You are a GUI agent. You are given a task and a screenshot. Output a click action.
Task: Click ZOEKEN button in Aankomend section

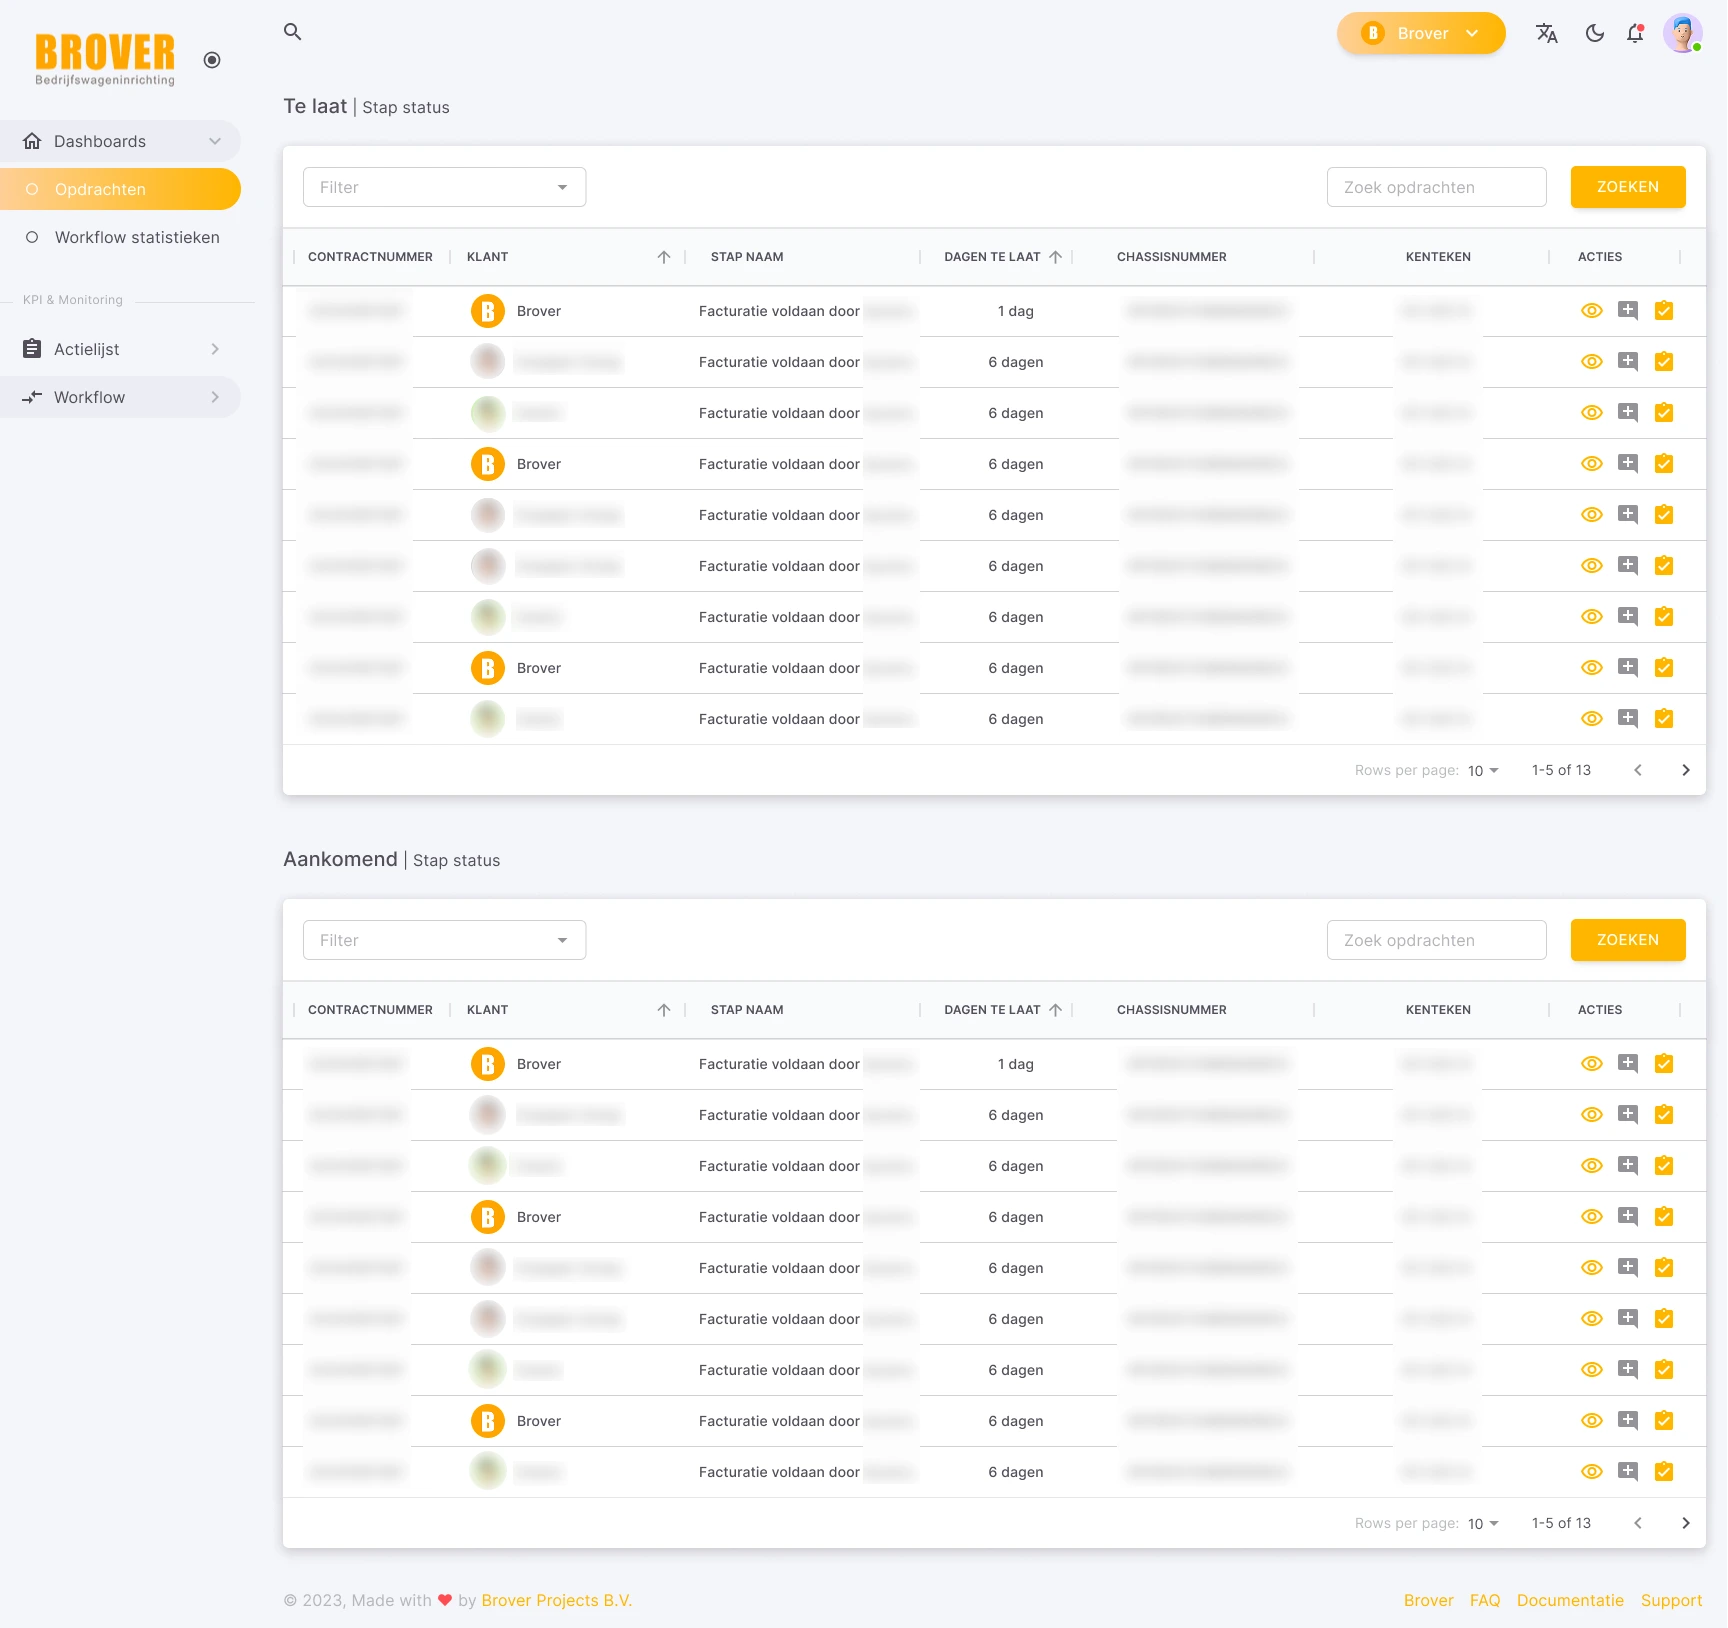(1628, 940)
